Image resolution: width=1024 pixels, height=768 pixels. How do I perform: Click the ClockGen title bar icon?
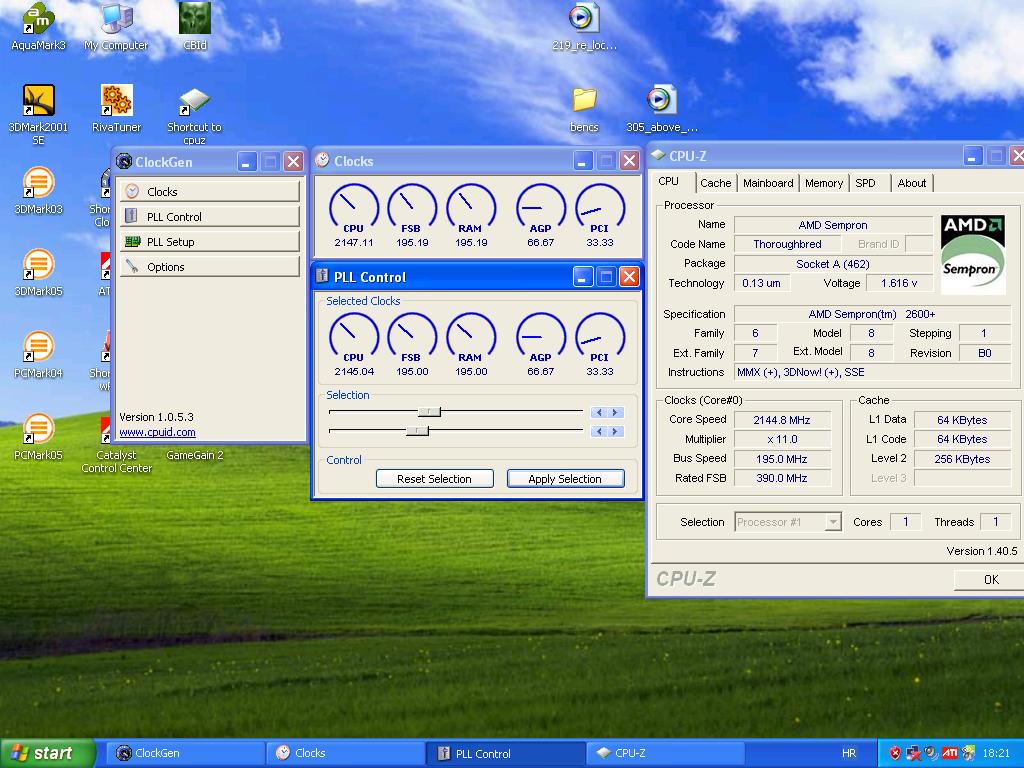pyautogui.click(x=124, y=161)
